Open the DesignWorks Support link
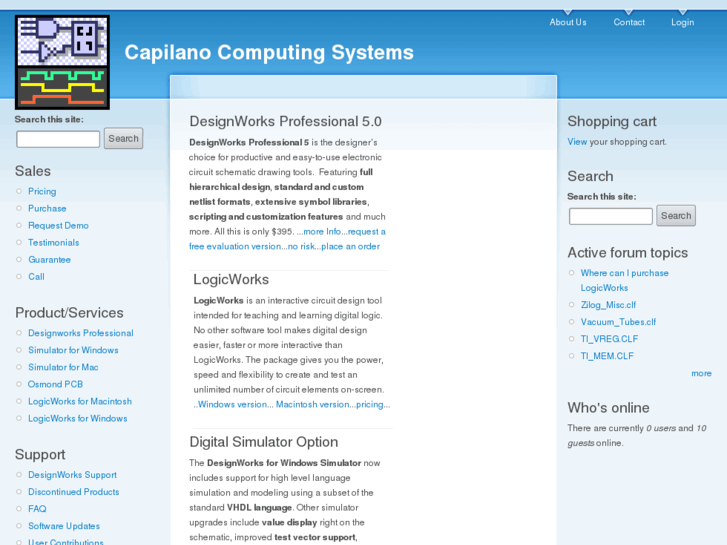 tap(72, 475)
